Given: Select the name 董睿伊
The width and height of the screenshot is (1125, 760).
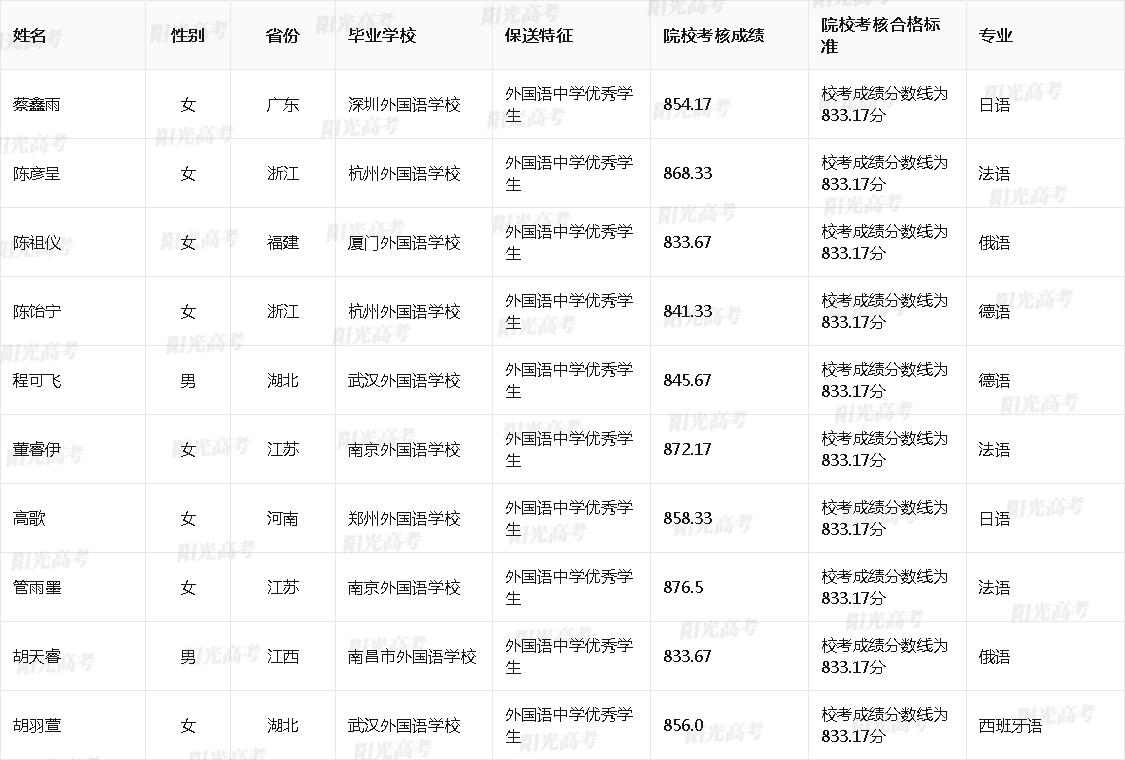Looking at the screenshot, I should (37, 449).
